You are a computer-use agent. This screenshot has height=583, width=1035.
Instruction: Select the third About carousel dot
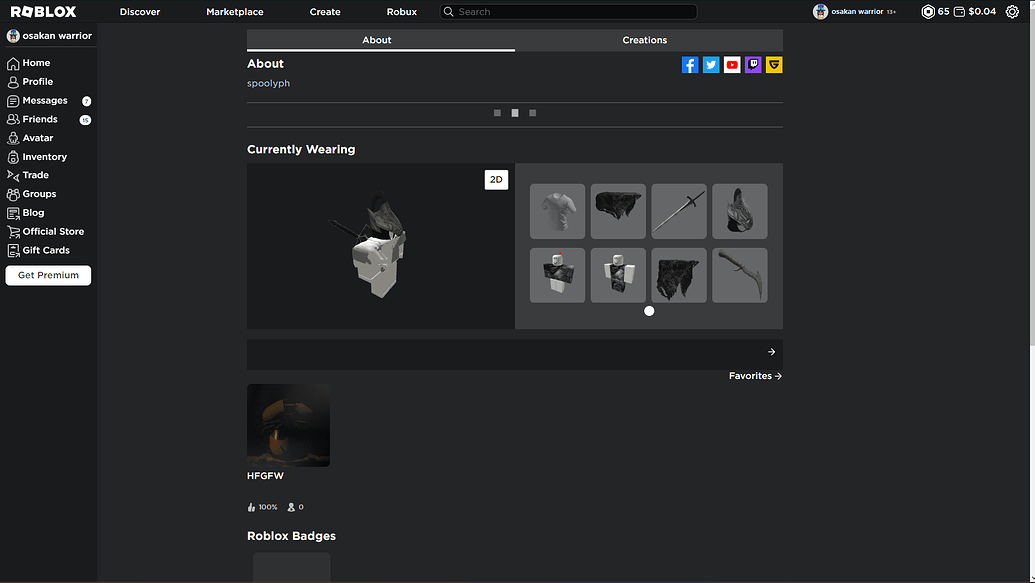pos(533,113)
